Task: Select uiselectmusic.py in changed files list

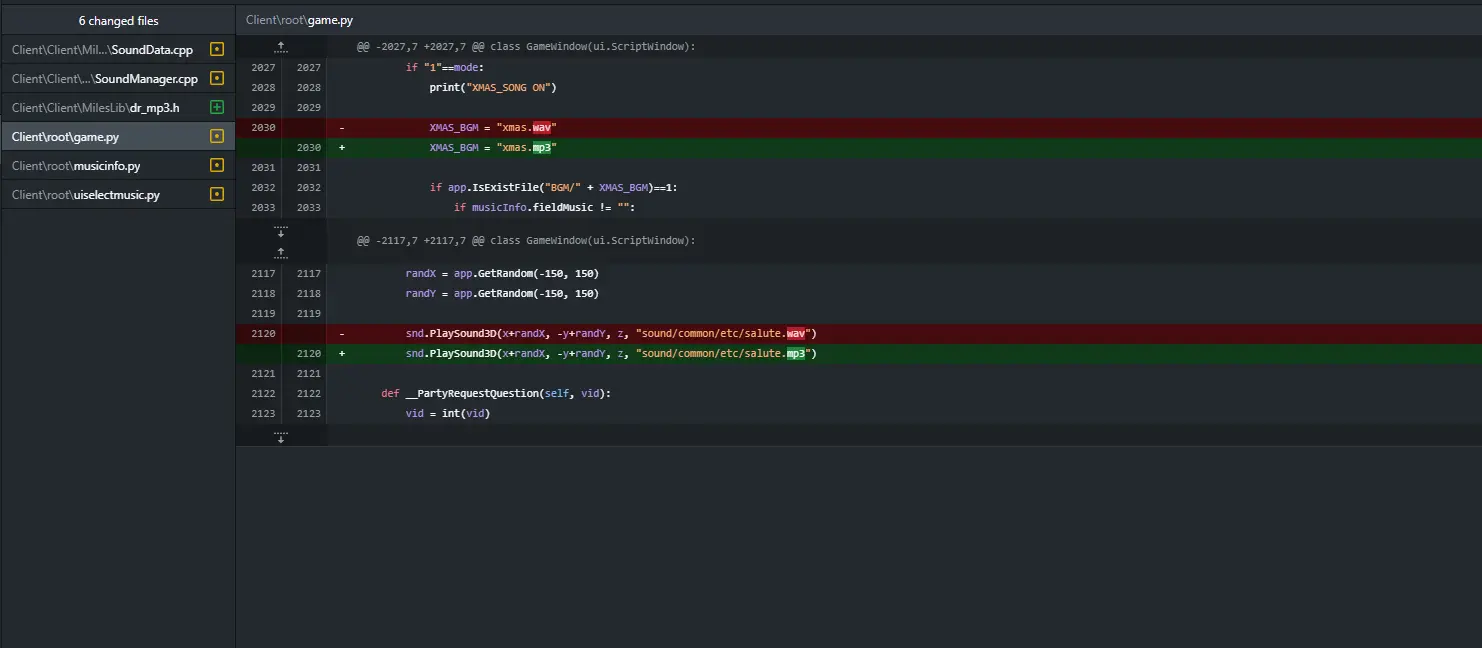Action: [118, 195]
